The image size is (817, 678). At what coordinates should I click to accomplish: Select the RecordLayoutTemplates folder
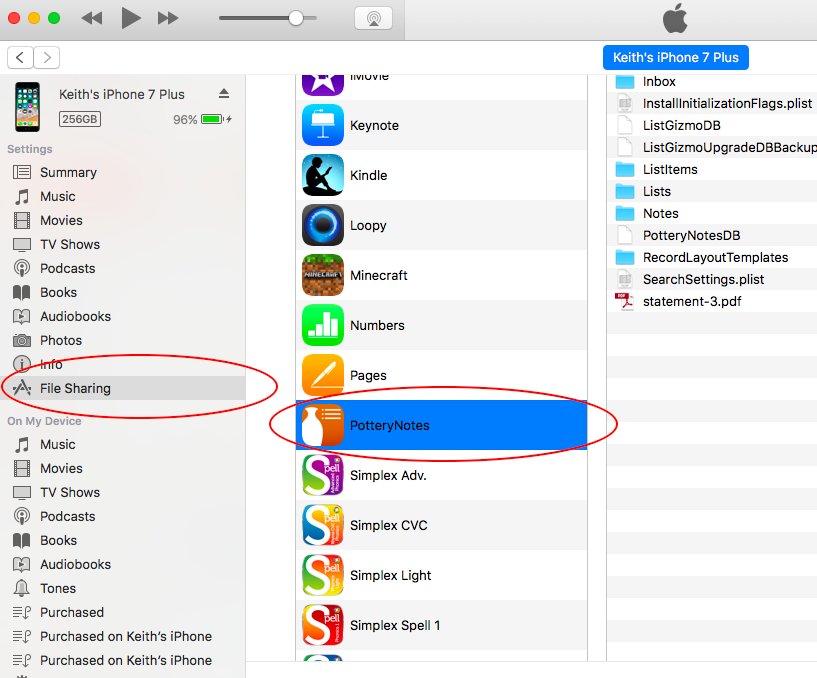712,257
